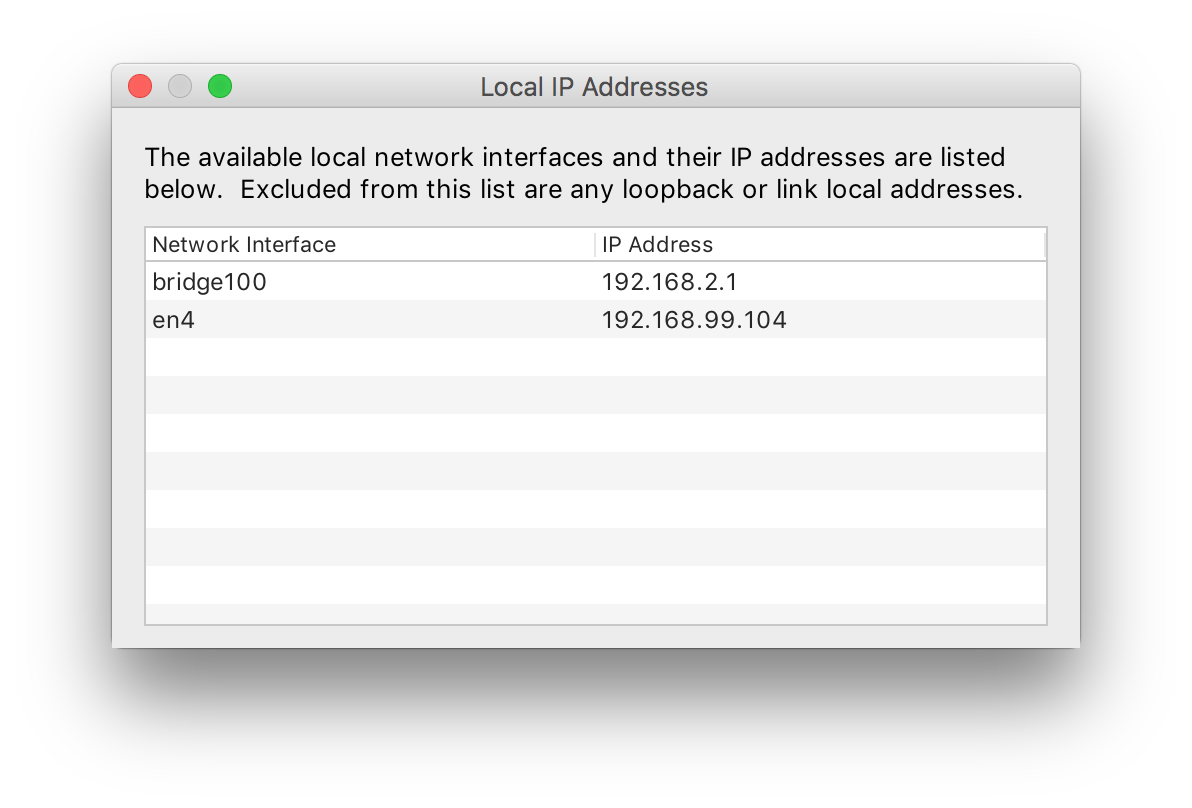Sort by the IP Address column header
1192x808 pixels.
tap(657, 245)
